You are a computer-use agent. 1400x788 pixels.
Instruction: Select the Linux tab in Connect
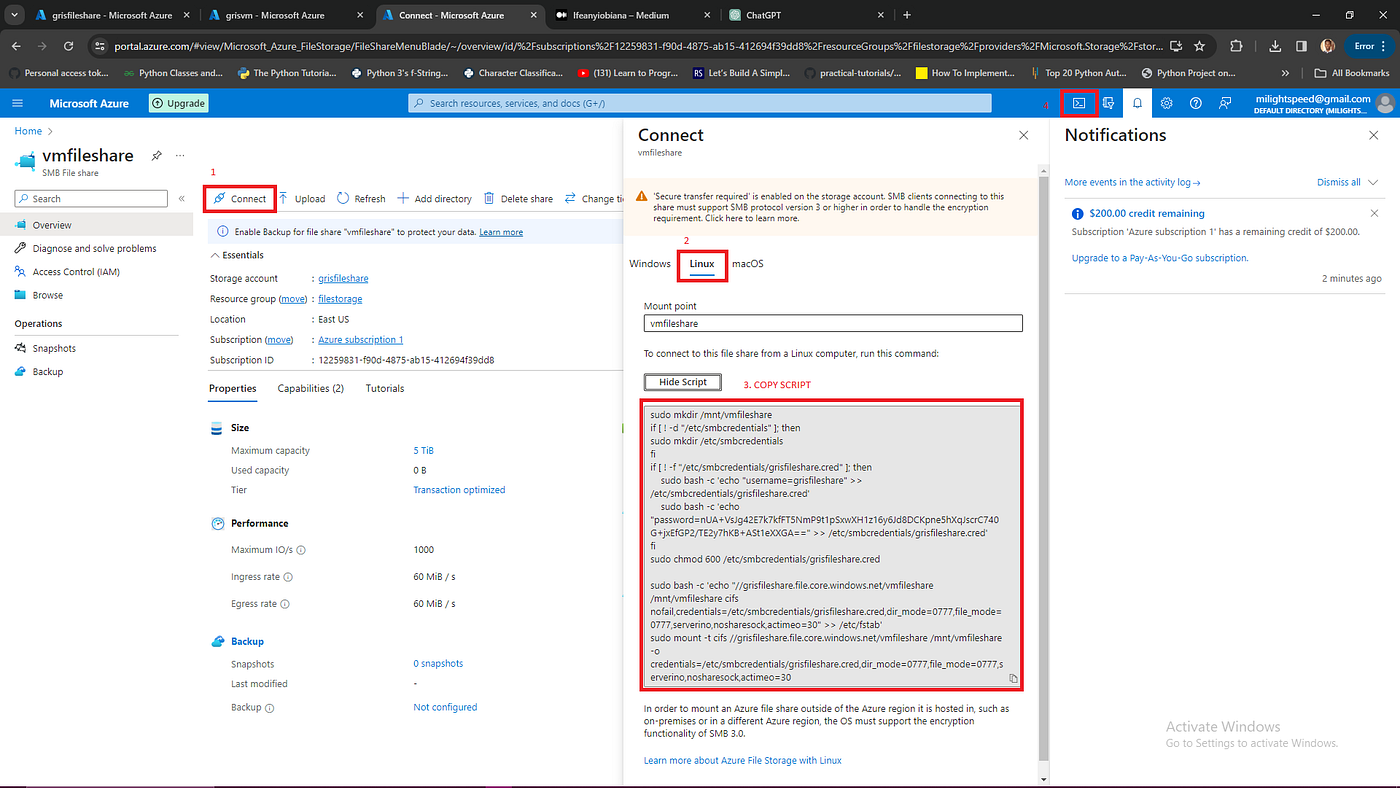(702, 264)
